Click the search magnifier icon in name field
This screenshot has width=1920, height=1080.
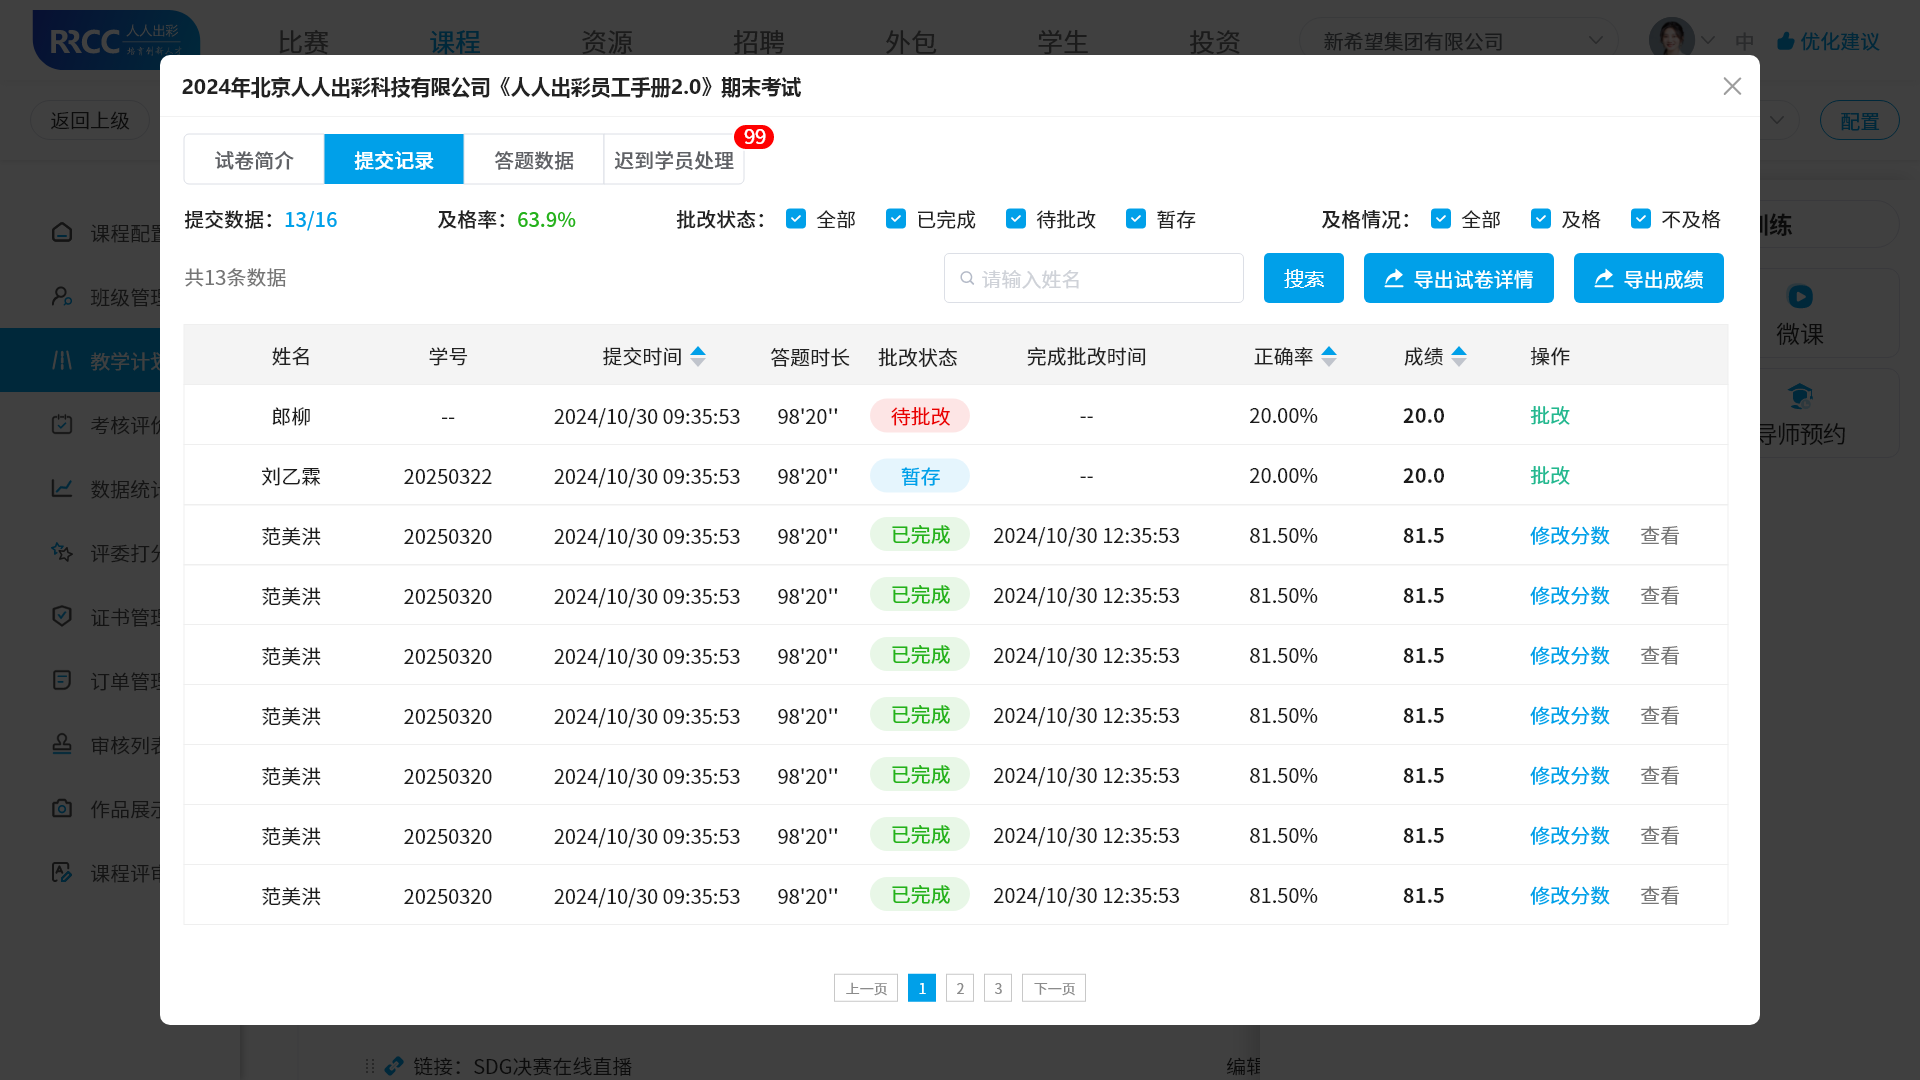click(967, 278)
